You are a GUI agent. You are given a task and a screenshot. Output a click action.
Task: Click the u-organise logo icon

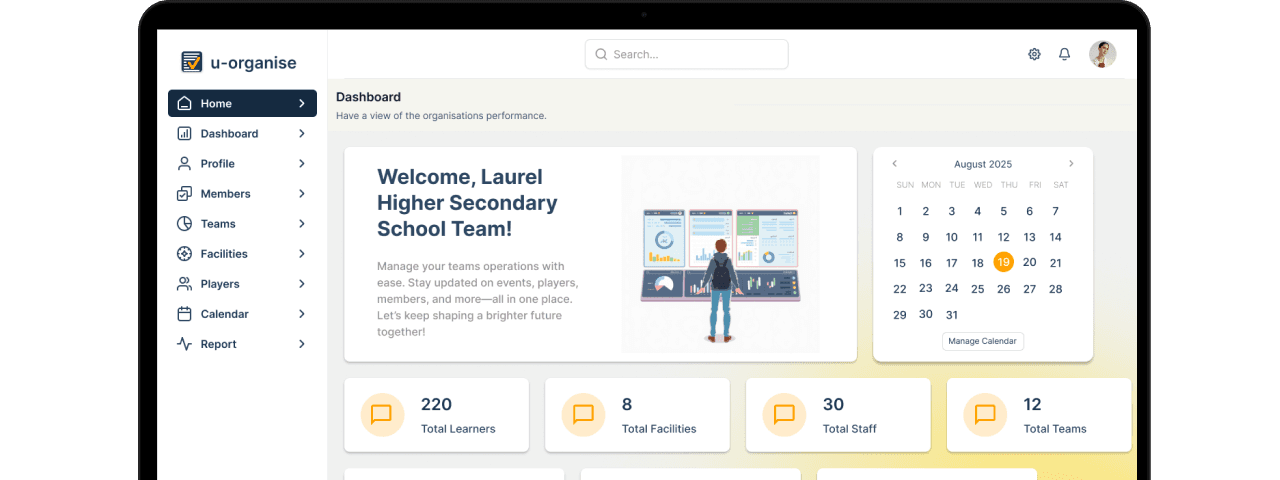(191, 62)
